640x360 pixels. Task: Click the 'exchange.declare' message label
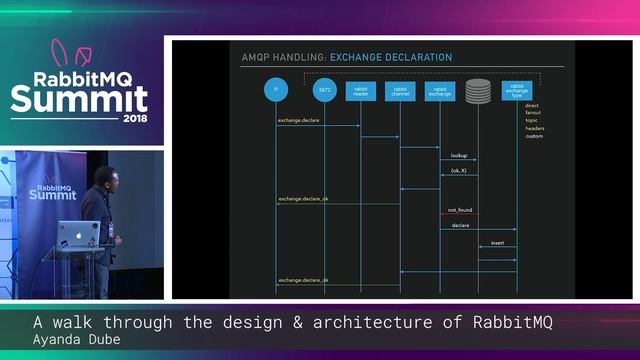click(298, 120)
